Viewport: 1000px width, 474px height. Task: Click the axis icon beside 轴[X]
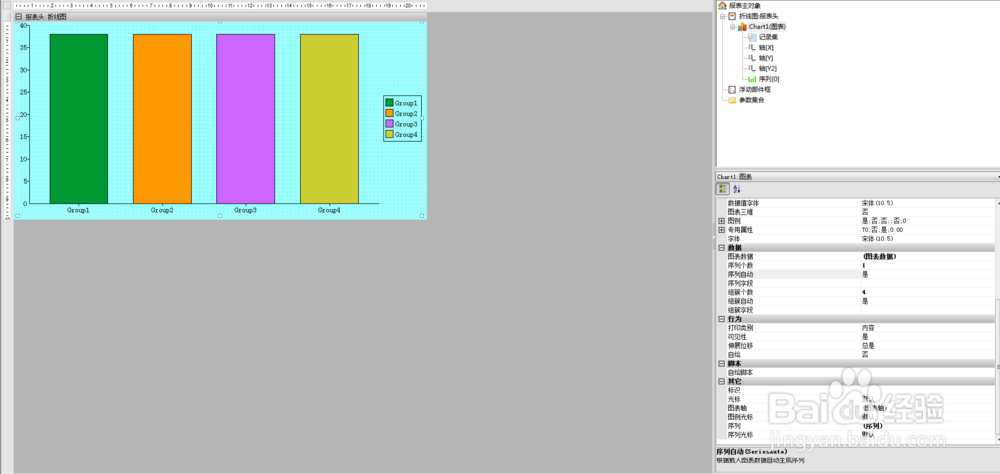pyautogui.click(x=752, y=47)
